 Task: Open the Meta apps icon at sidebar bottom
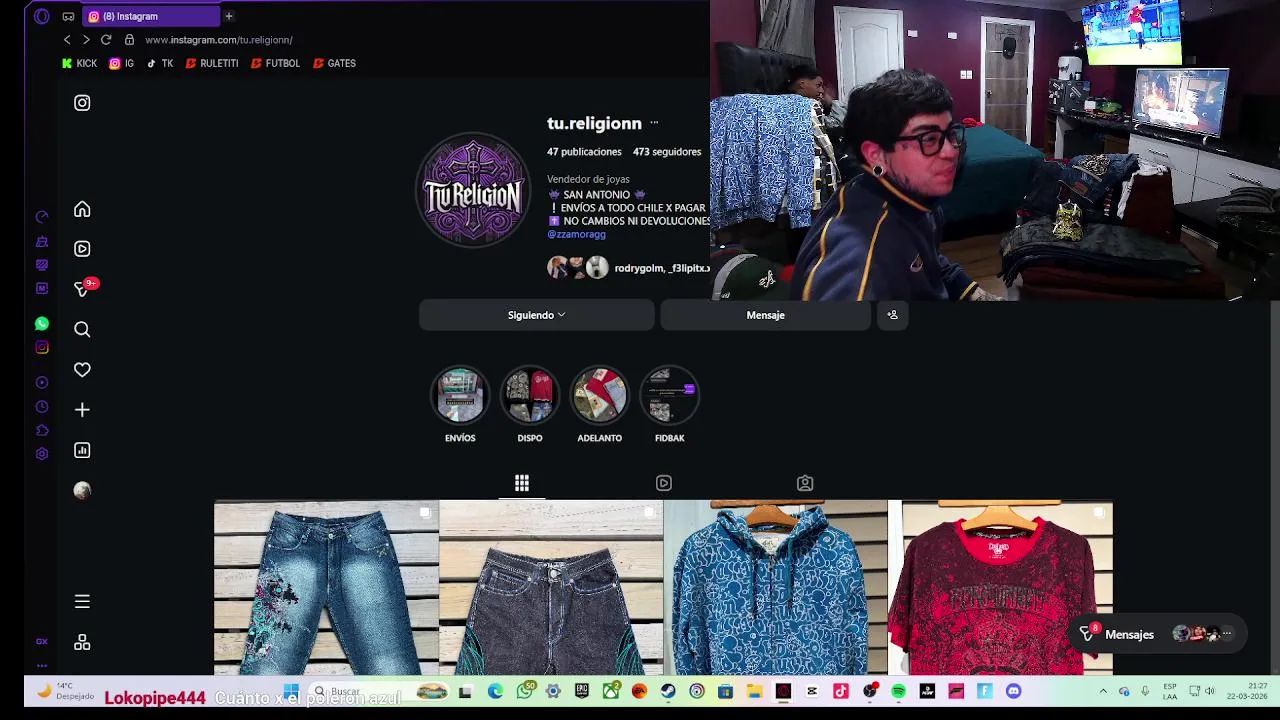82,642
